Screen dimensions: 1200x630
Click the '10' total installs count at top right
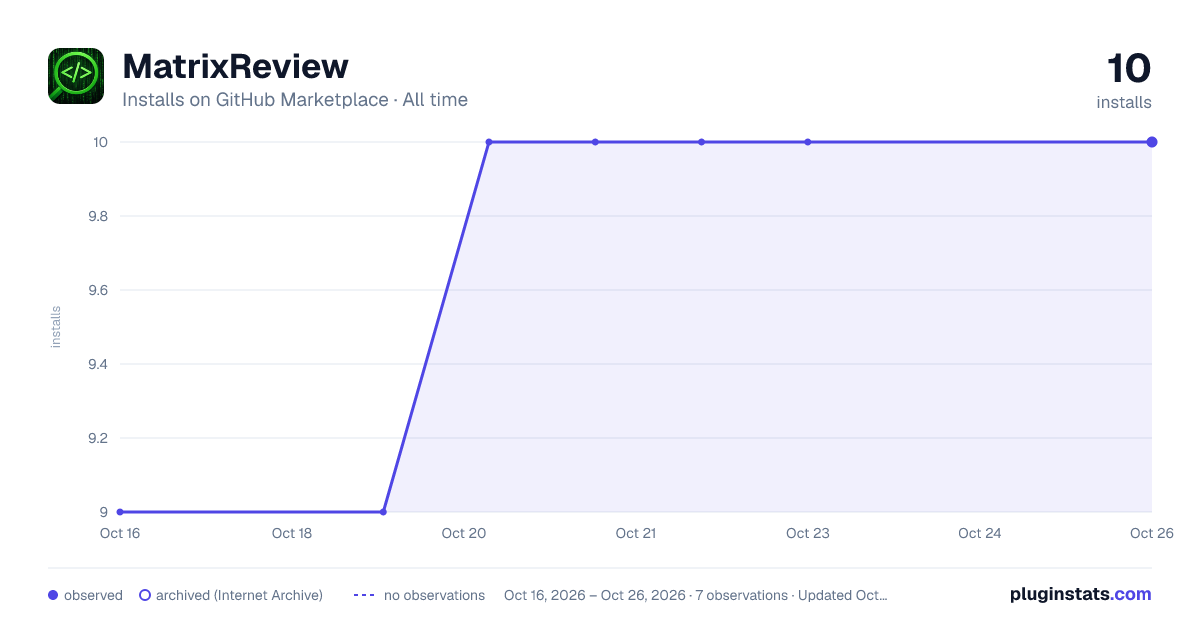tap(1129, 69)
